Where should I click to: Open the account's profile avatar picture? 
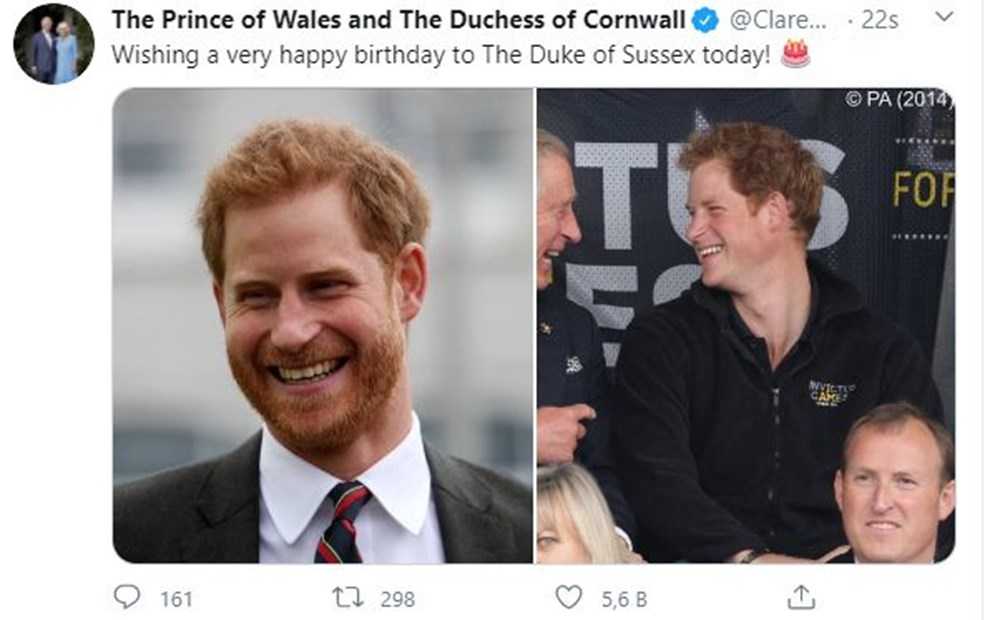pyautogui.click(x=54, y=44)
